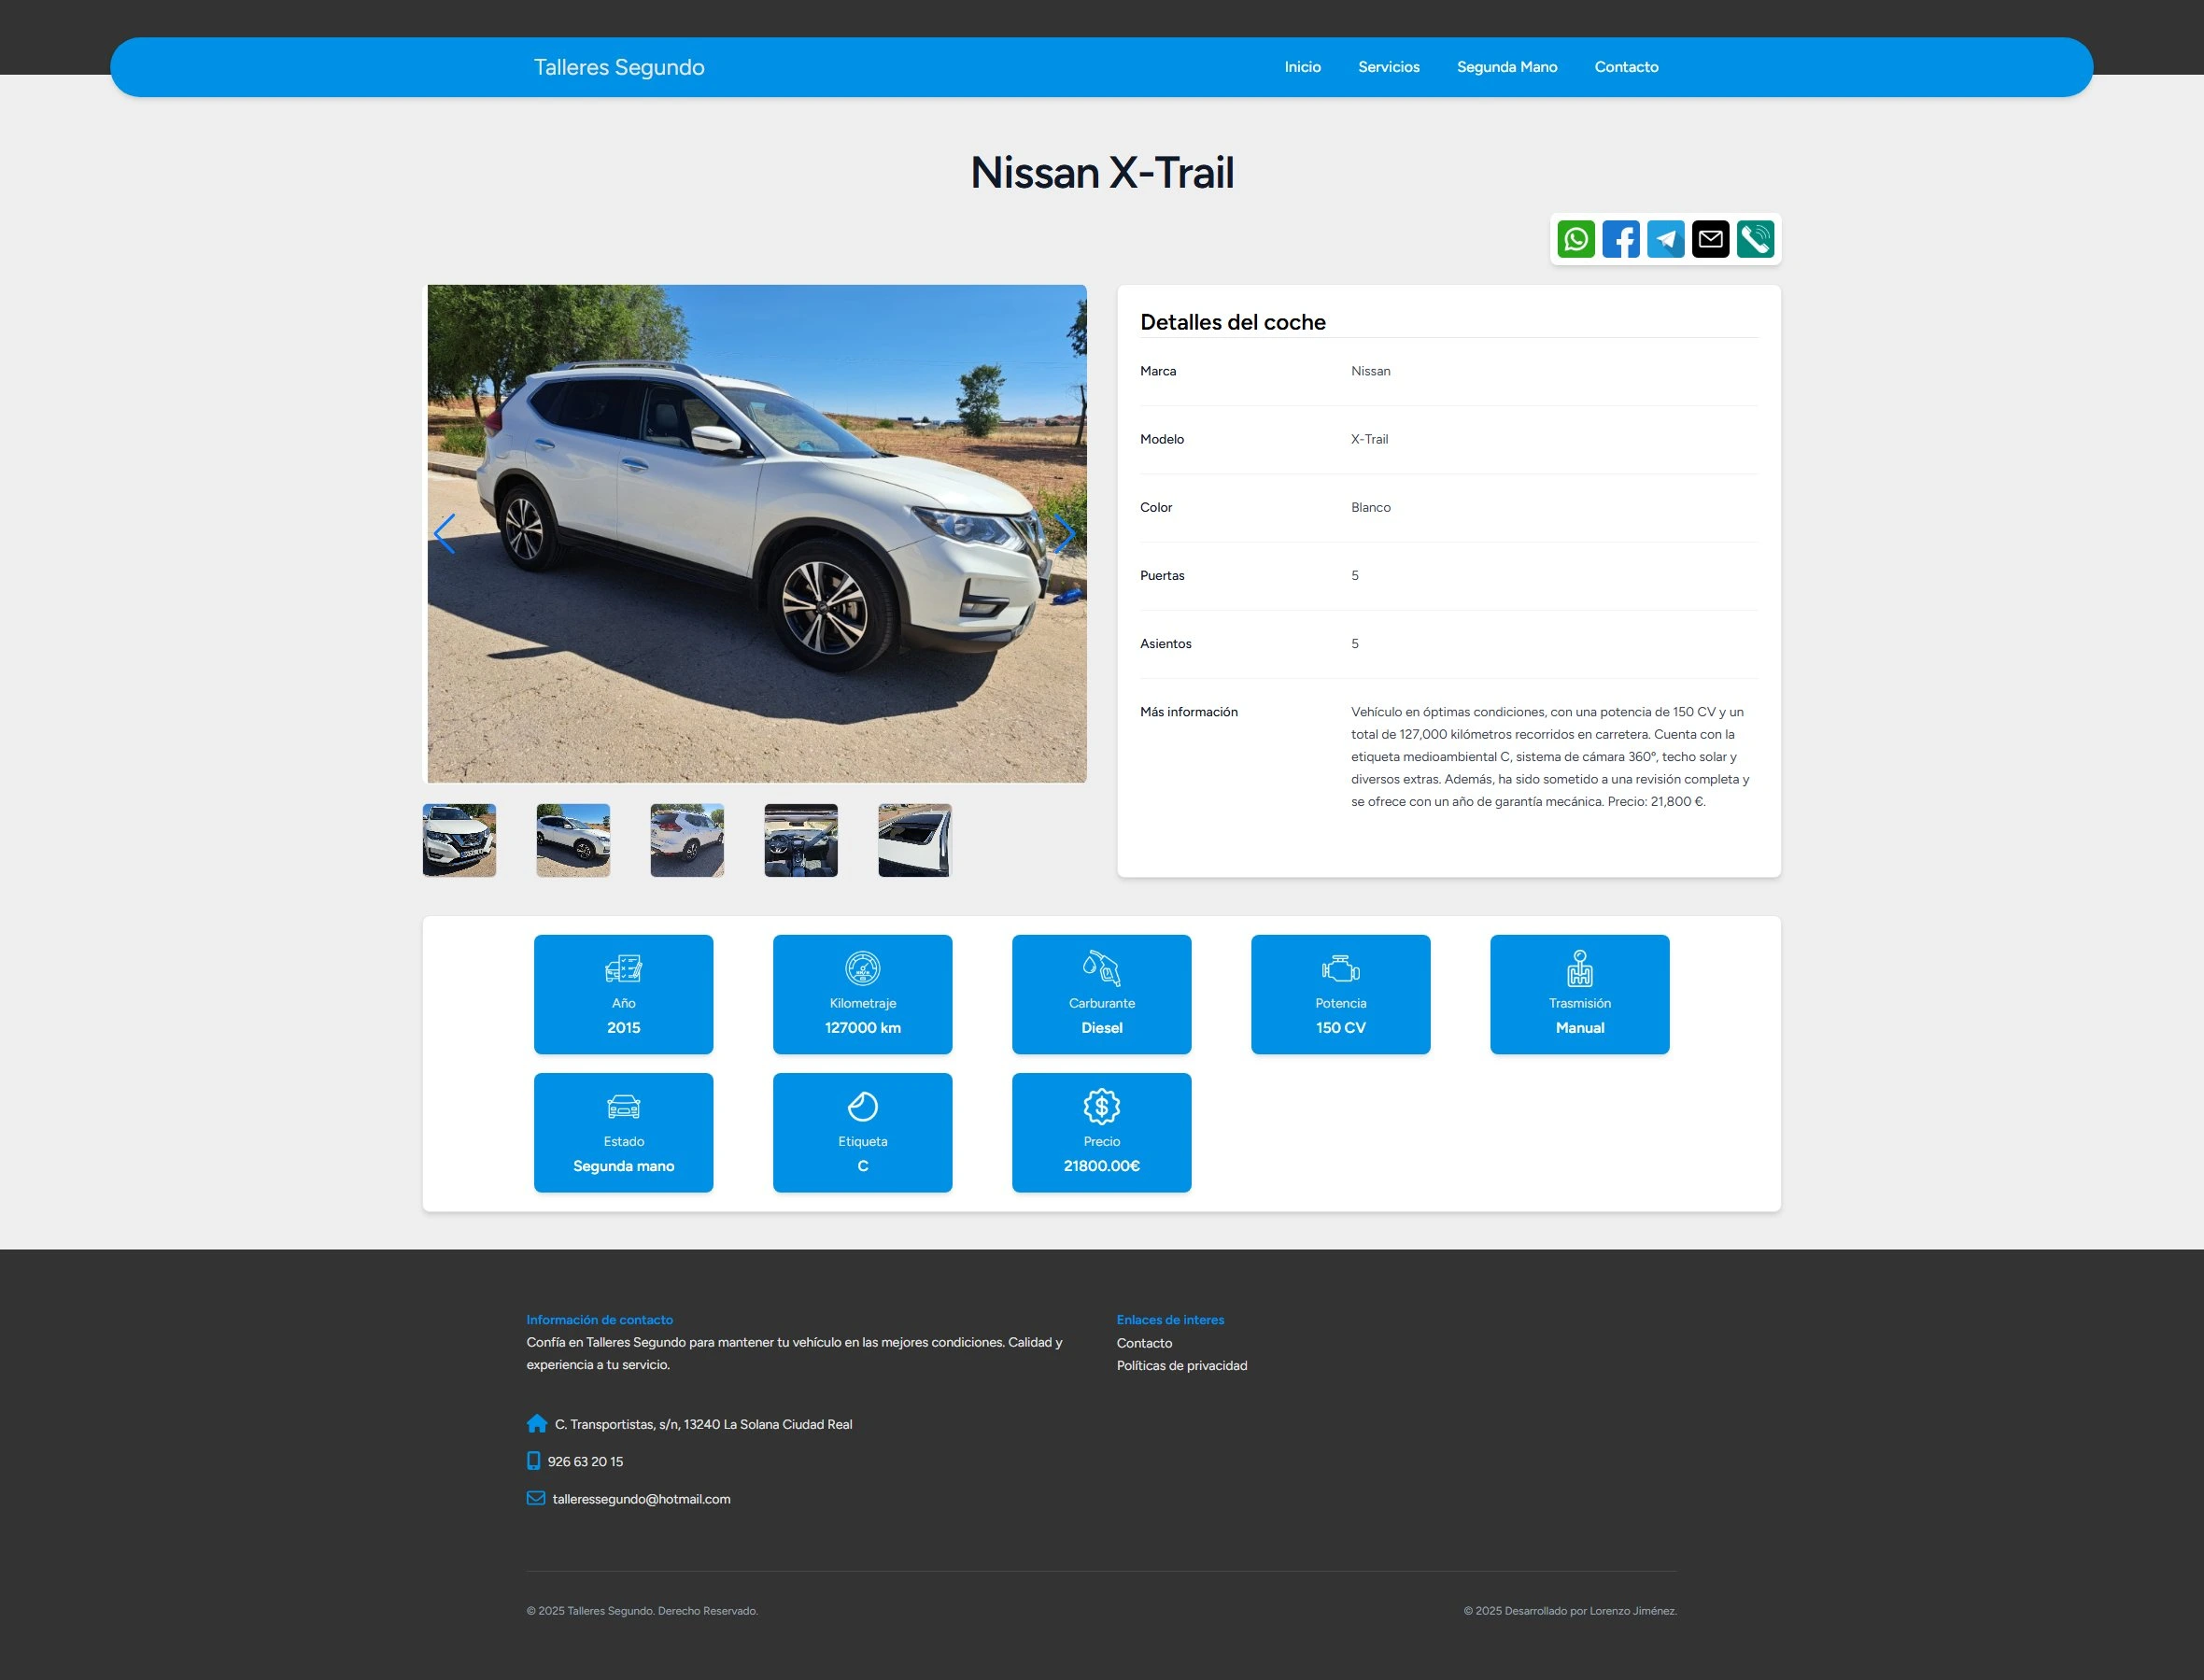Click the Potencia engine icon

1341,968
